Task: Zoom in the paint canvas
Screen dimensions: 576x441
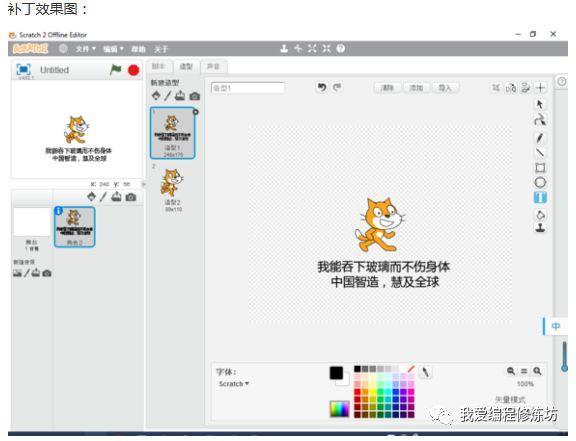Action: pyautogui.click(x=537, y=371)
